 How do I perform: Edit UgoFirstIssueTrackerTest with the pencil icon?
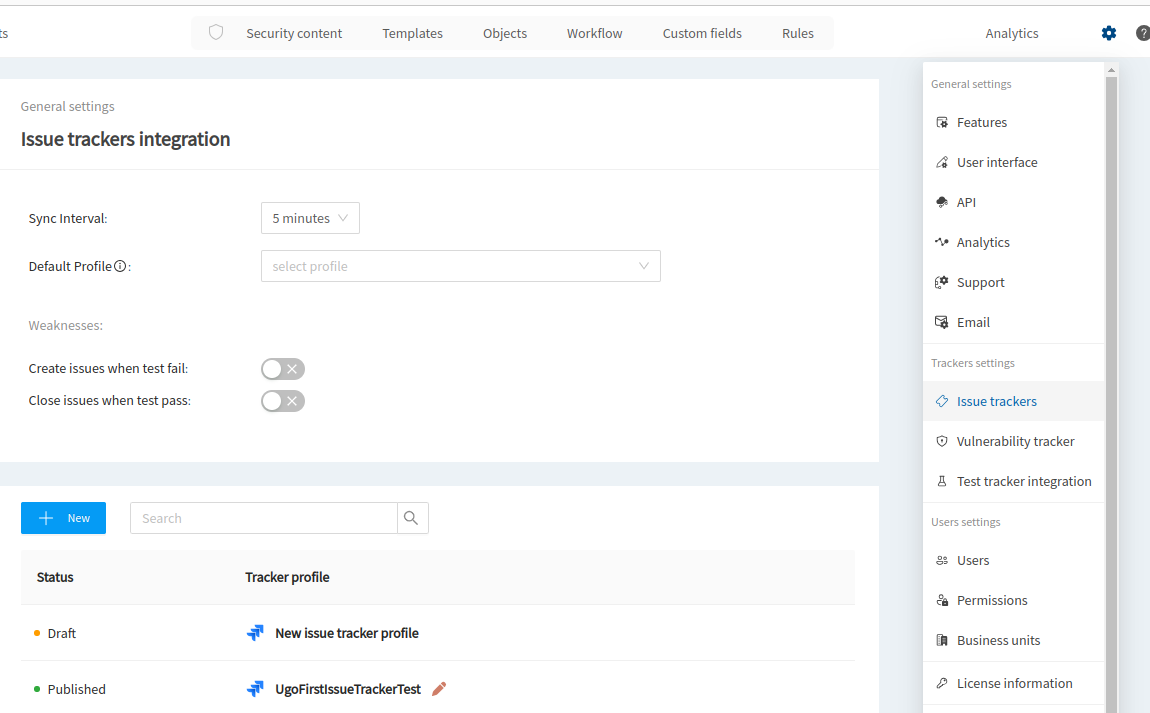(x=439, y=689)
